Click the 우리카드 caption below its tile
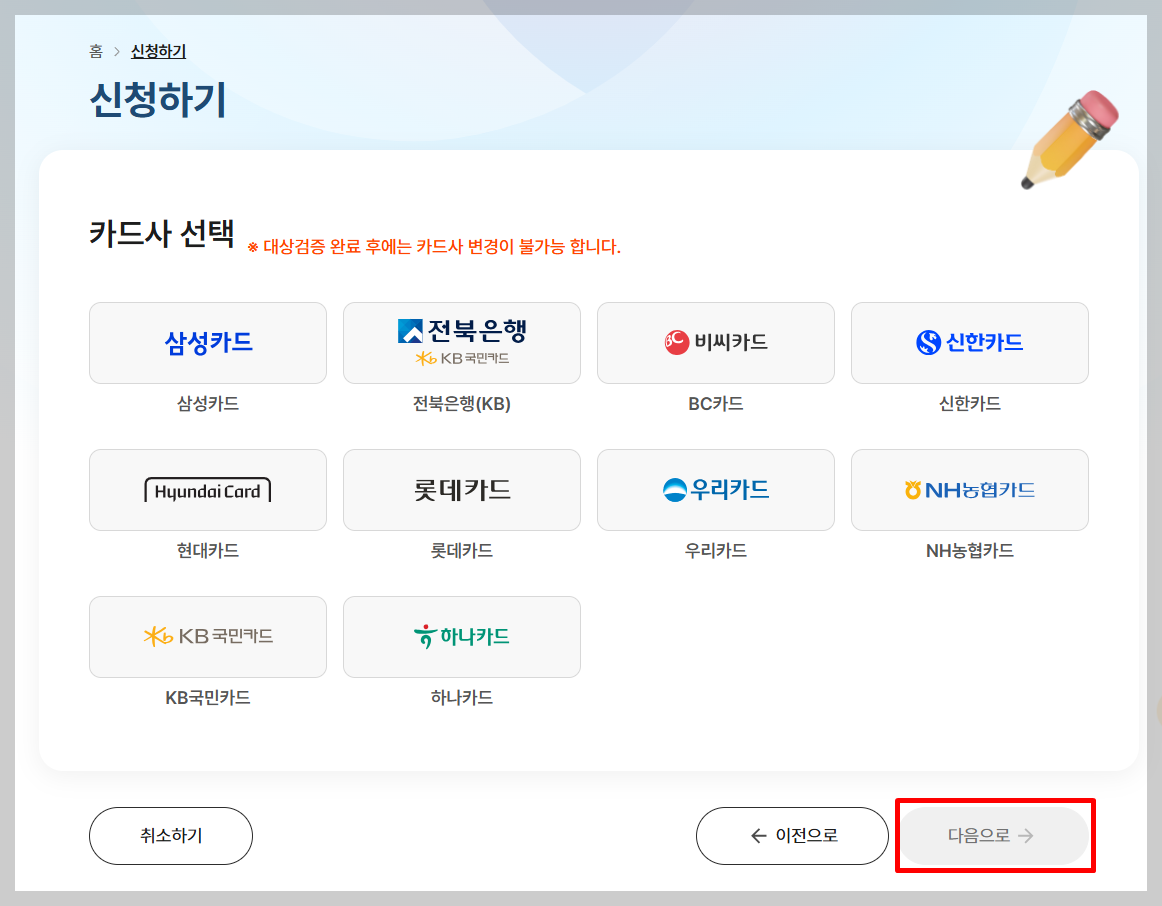 (716, 550)
